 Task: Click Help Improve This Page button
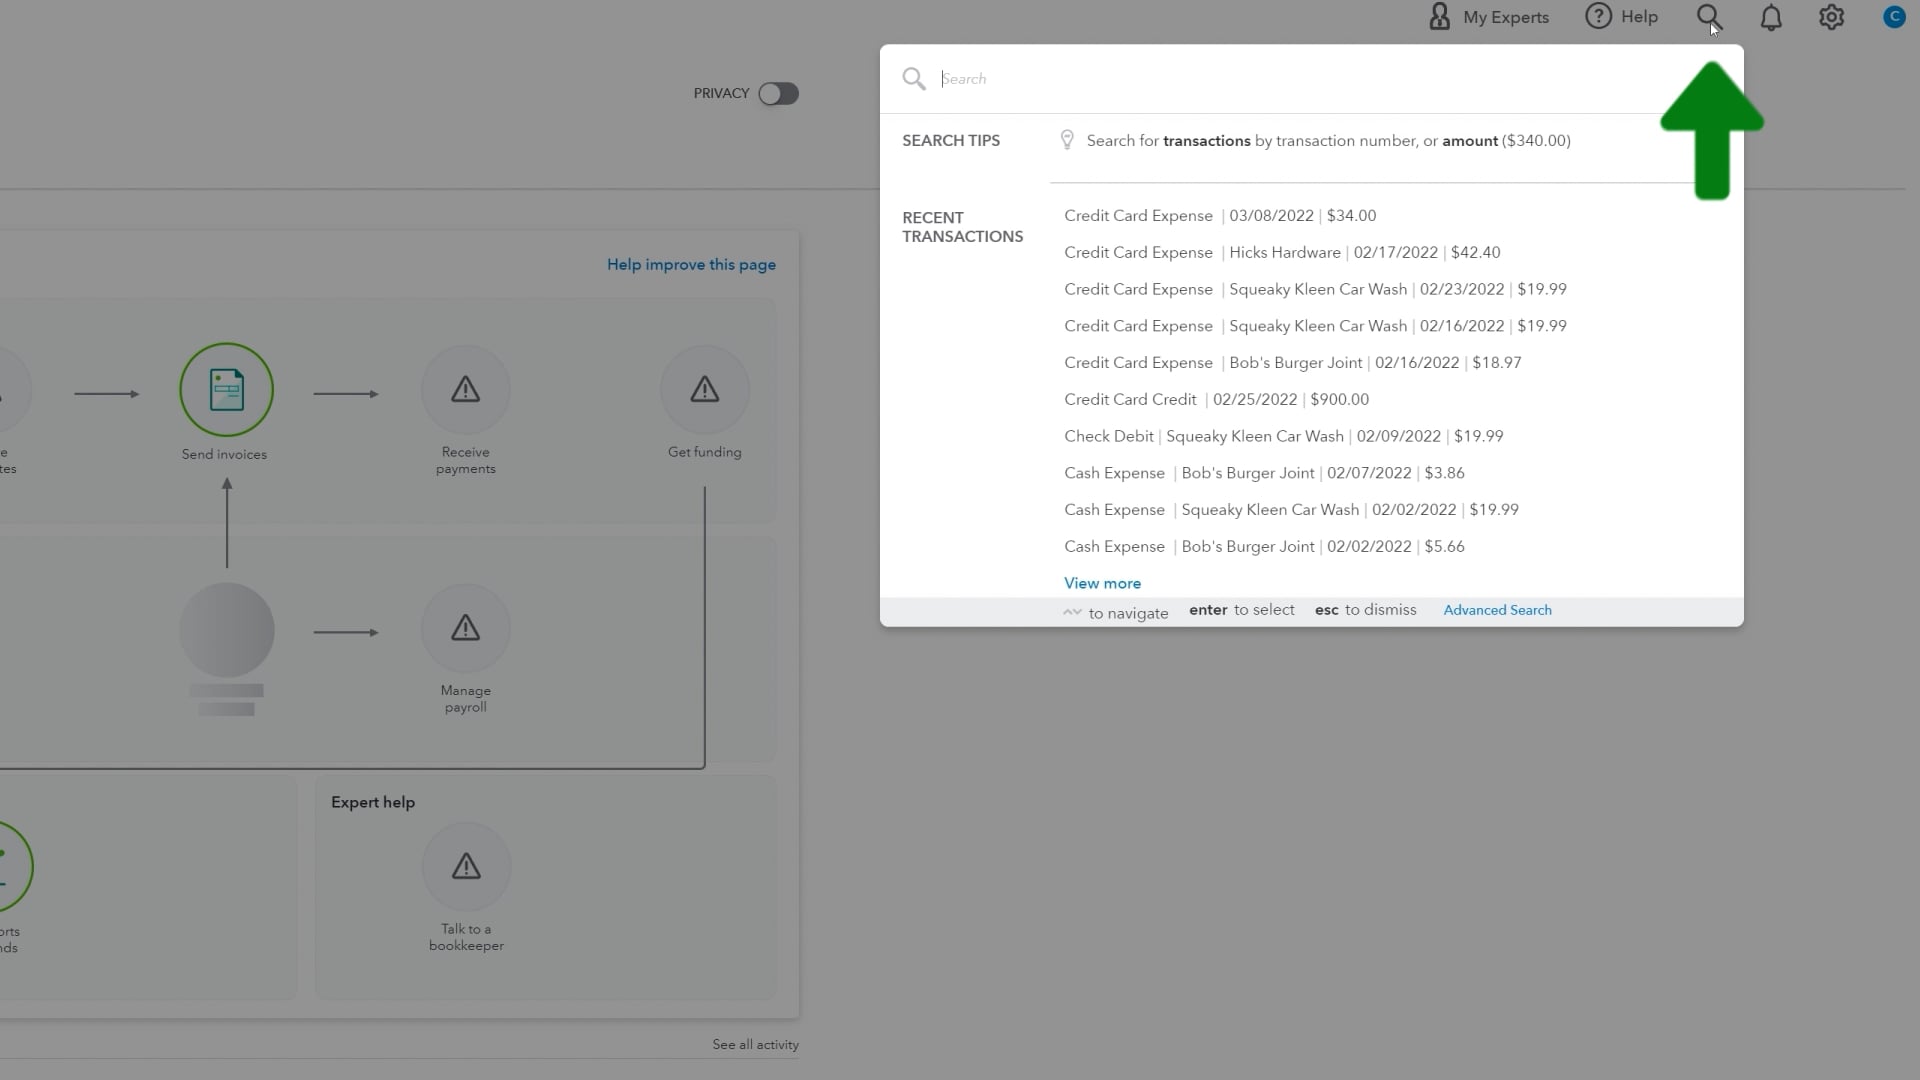tap(691, 262)
